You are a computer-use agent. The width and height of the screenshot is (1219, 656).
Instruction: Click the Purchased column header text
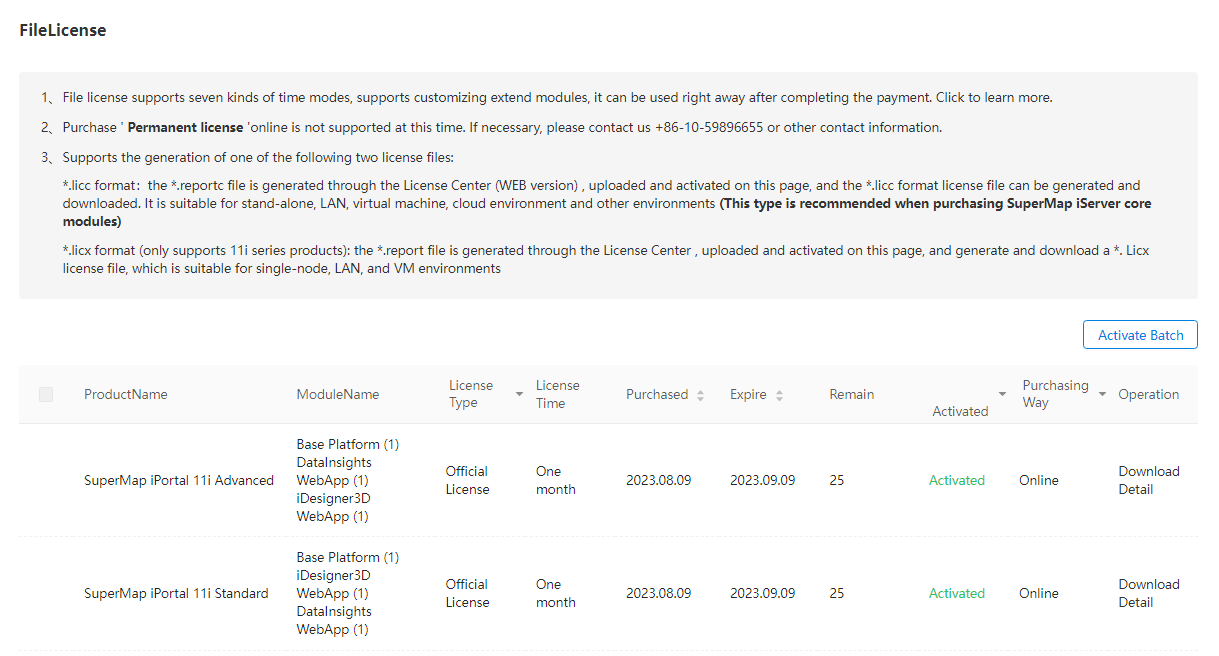[x=656, y=394]
